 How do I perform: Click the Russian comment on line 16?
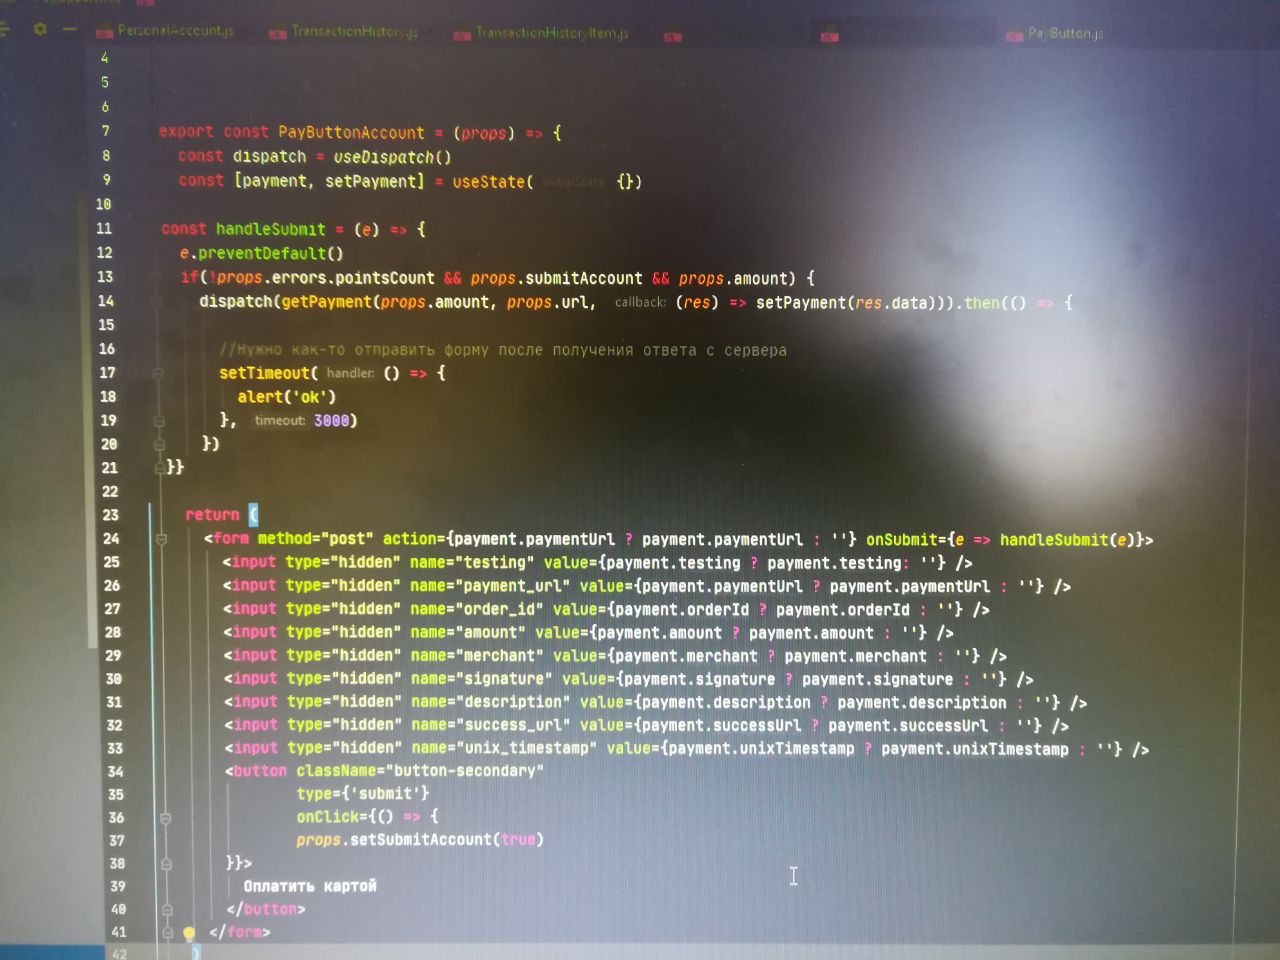pyautogui.click(x=503, y=350)
